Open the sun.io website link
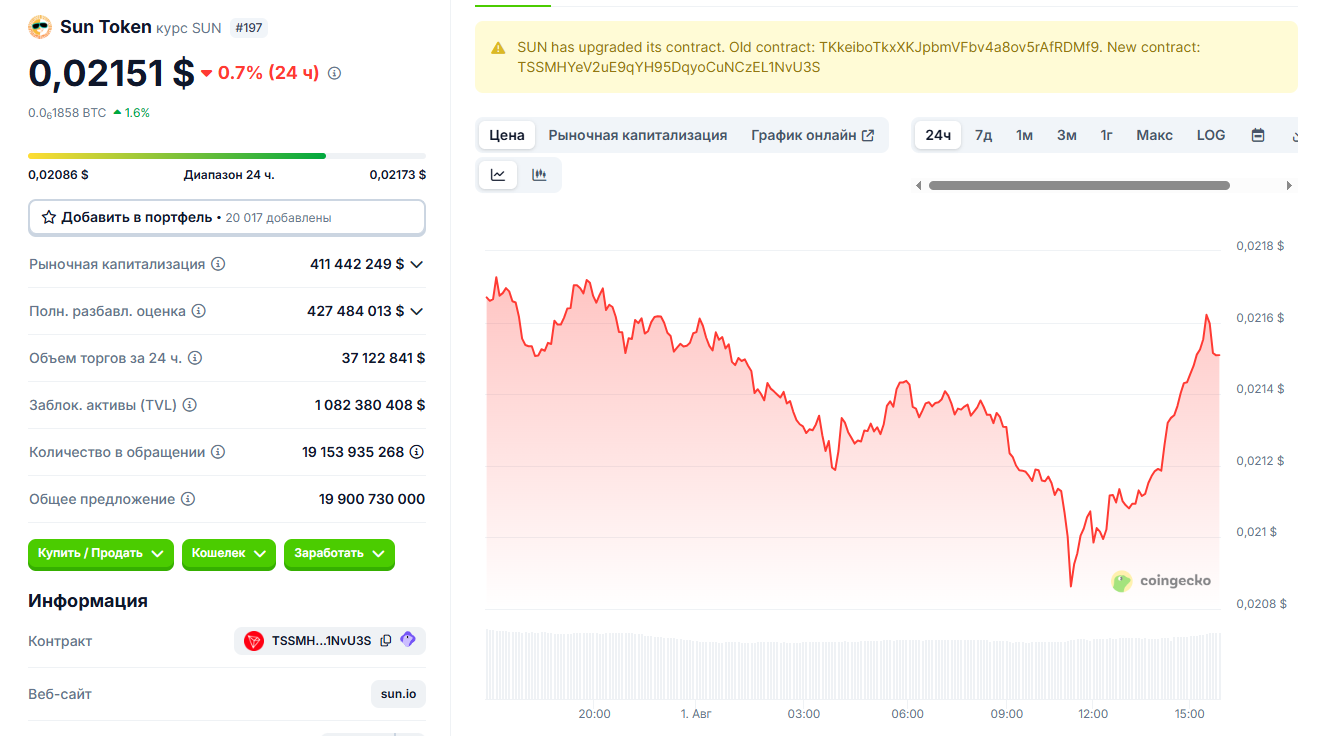The width and height of the screenshot is (1320, 736). pos(398,694)
